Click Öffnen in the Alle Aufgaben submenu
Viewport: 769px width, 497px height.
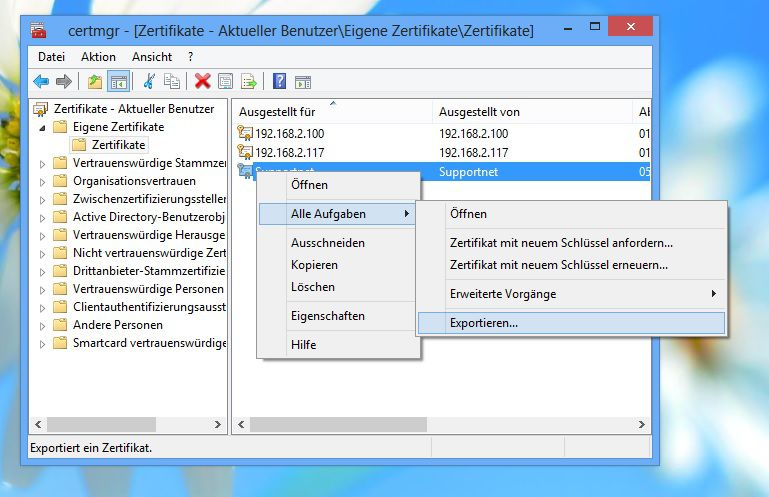[x=571, y=214]
